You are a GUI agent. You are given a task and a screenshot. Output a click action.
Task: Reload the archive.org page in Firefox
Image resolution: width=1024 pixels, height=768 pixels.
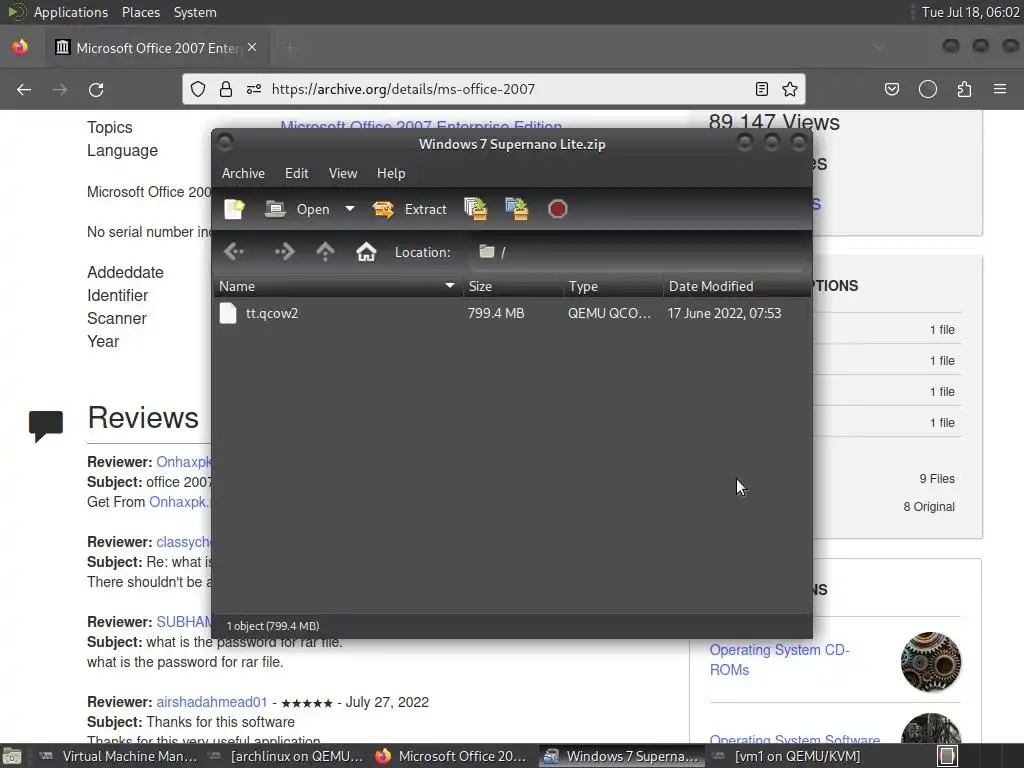(96, 89)
